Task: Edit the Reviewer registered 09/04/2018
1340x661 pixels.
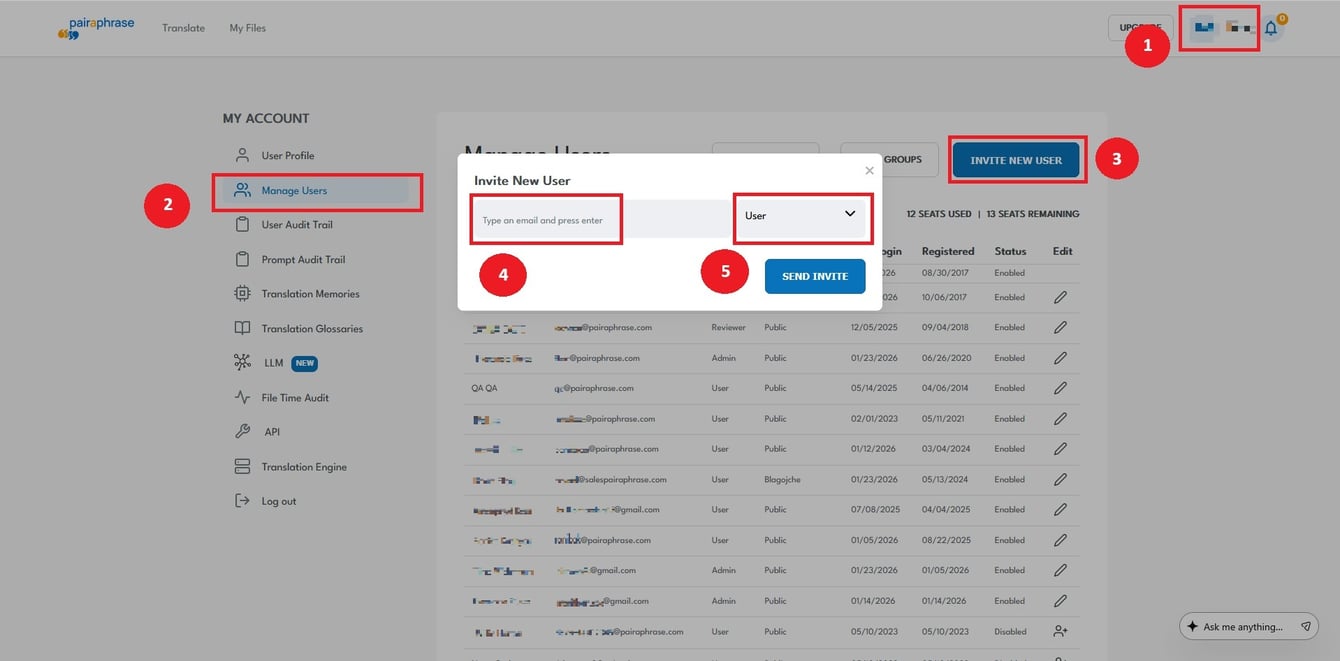Action: click(1060, 327)
